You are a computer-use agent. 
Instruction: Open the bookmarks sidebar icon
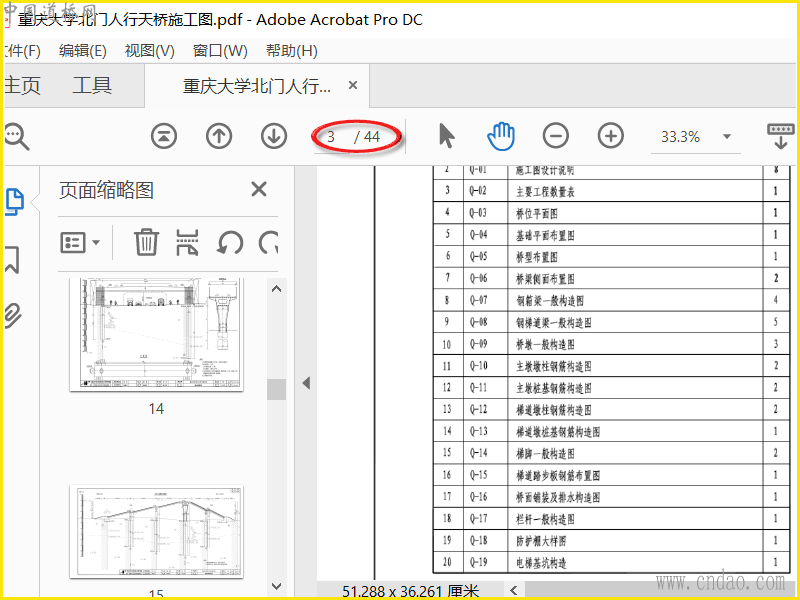pos(12,259)
